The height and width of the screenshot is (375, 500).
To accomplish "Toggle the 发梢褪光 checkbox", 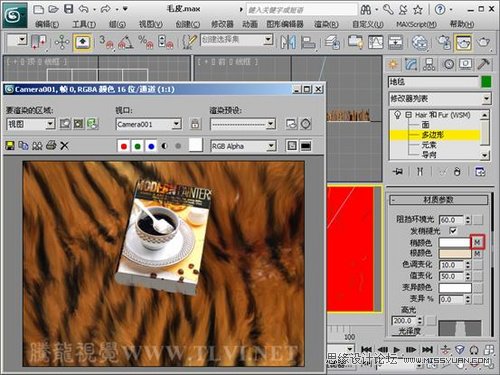I will [x=453, y=230].
